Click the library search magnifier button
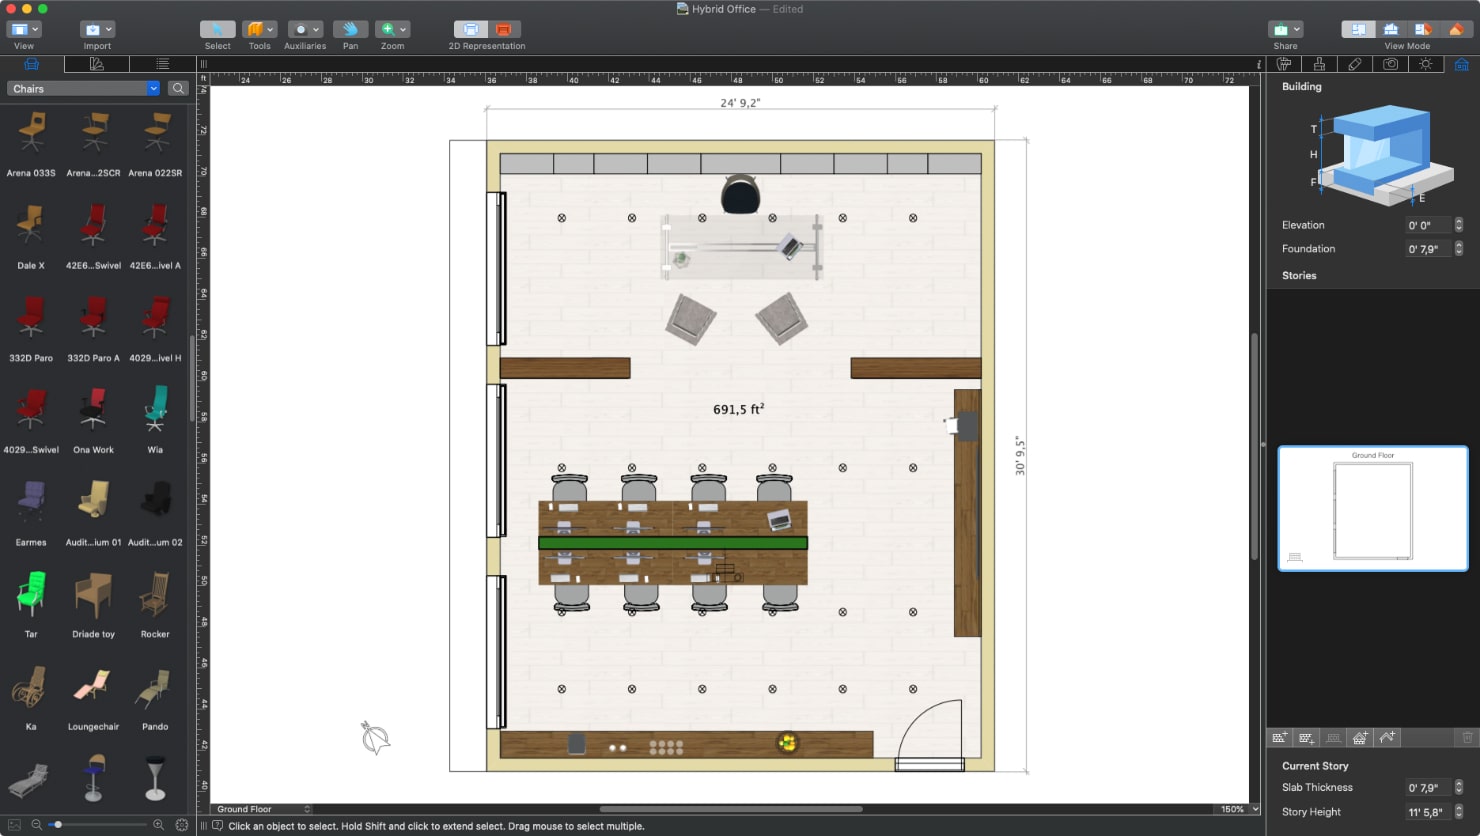1480x836 pixels. tap(178, 88)
